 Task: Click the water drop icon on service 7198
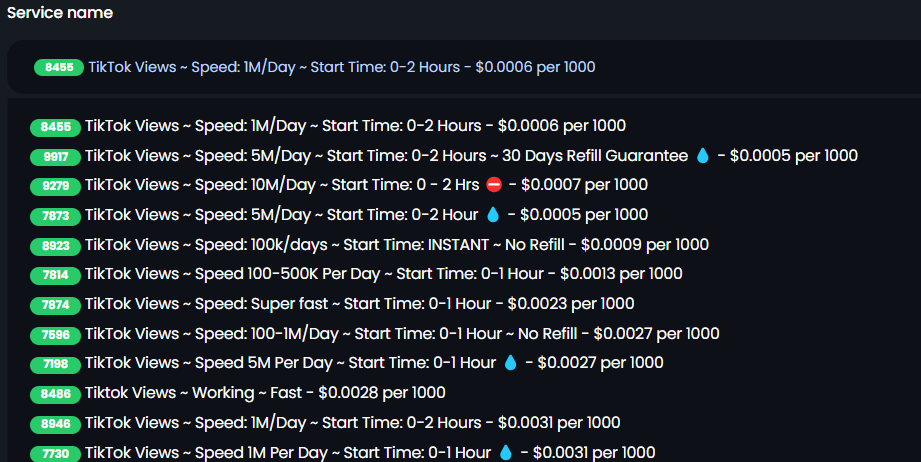(x=510, y=363)
